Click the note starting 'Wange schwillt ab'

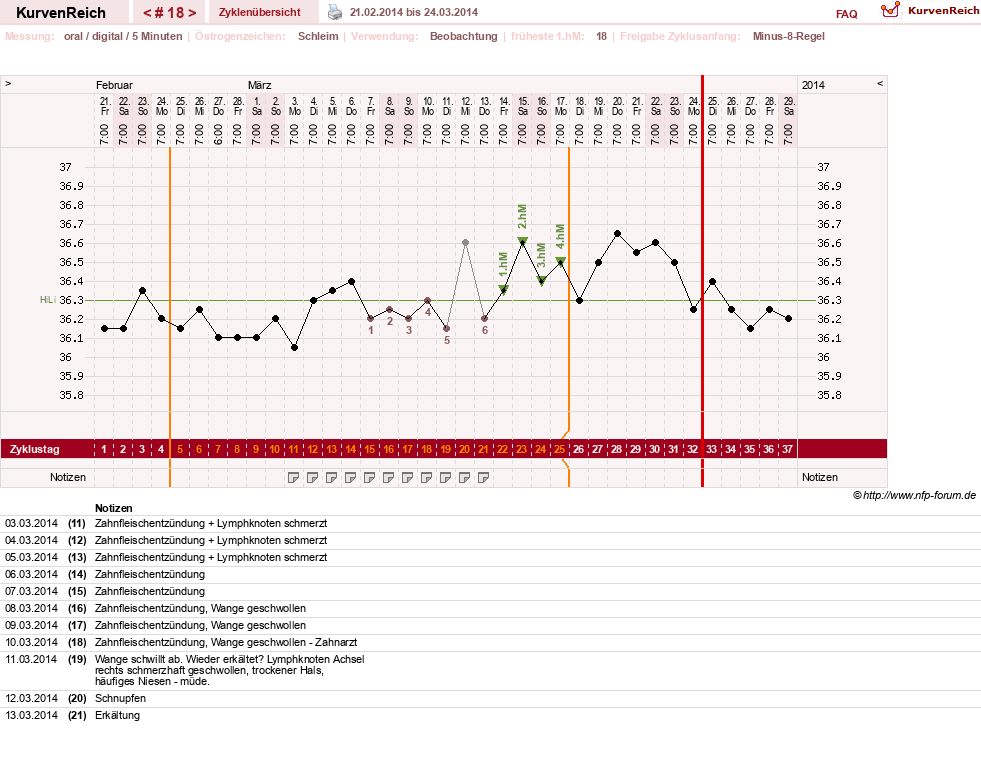tap(230, 671)
